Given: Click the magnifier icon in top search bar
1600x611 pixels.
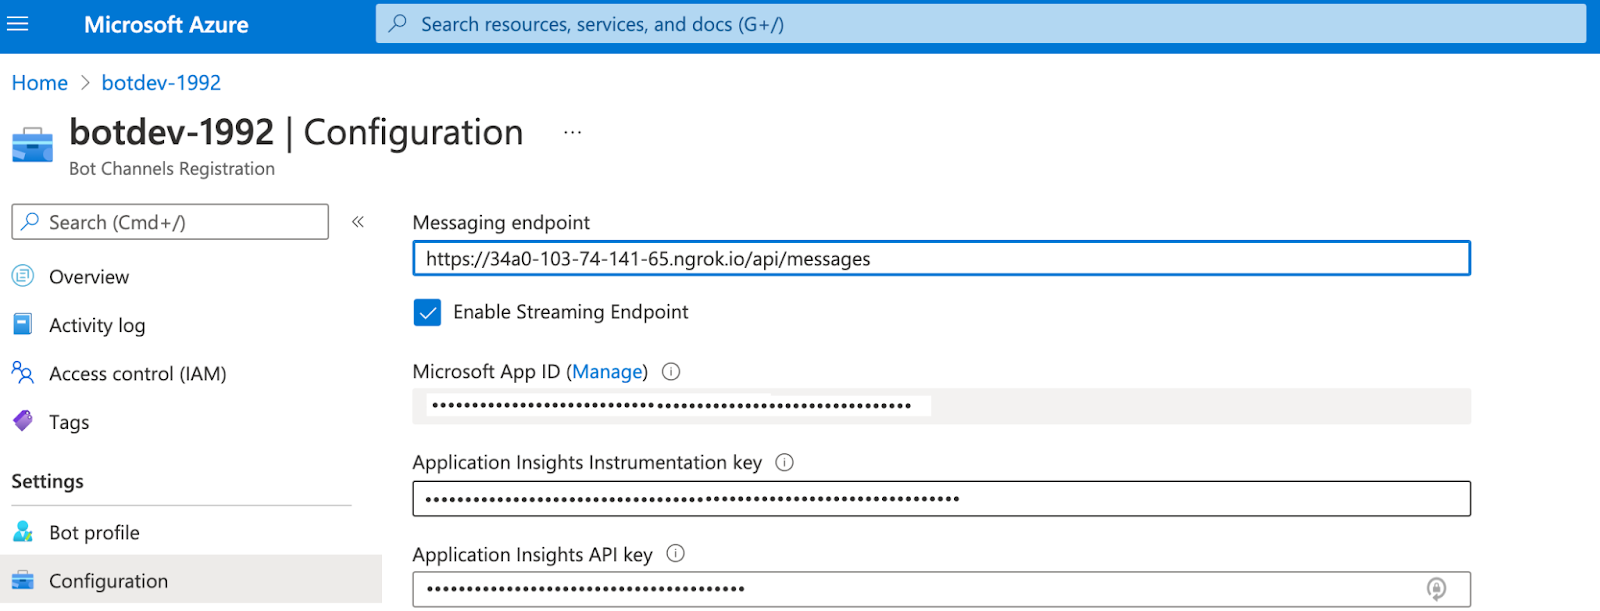Looking at the screenshot, I should click(x=398, y=23).
